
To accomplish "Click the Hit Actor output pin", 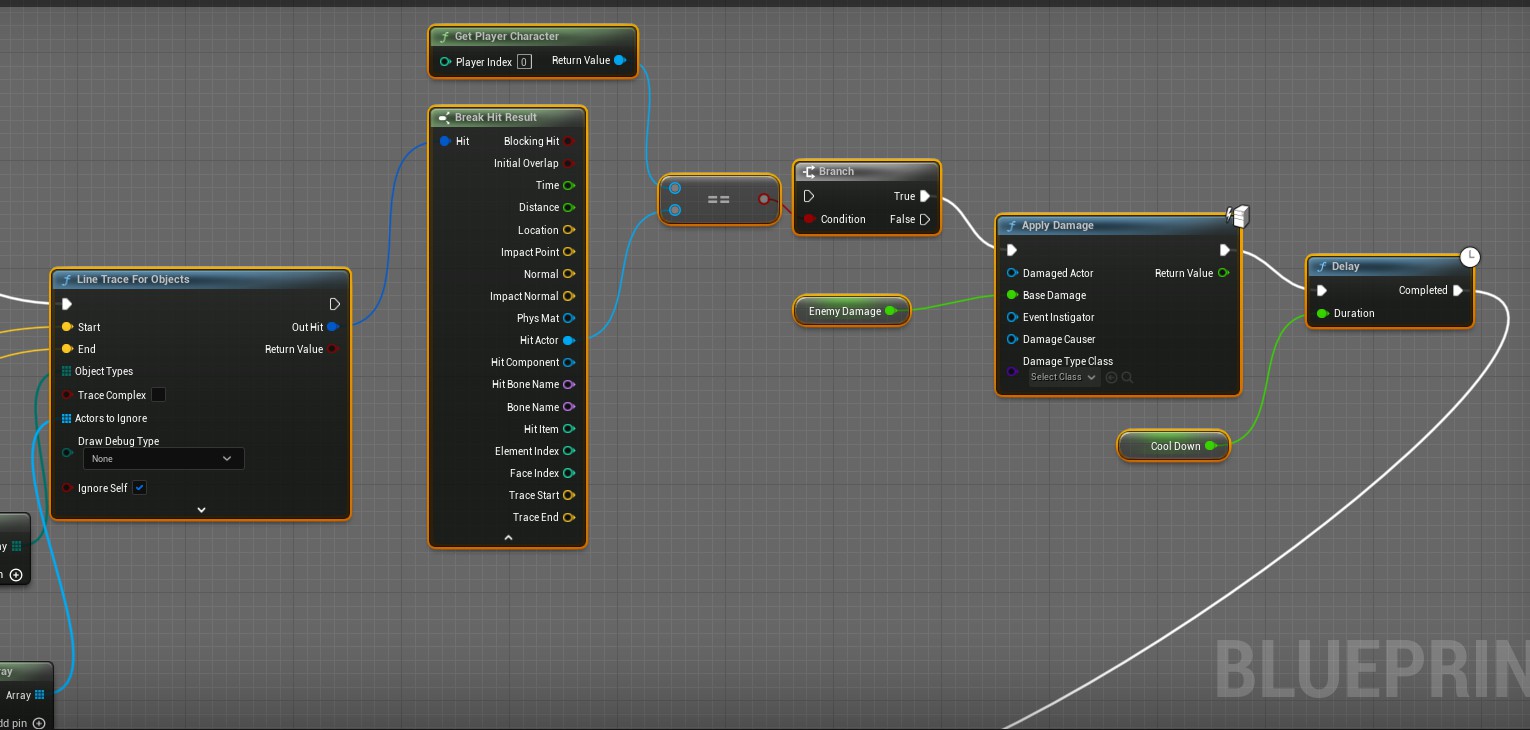I will pyautogui.click(x=568, y=340).
